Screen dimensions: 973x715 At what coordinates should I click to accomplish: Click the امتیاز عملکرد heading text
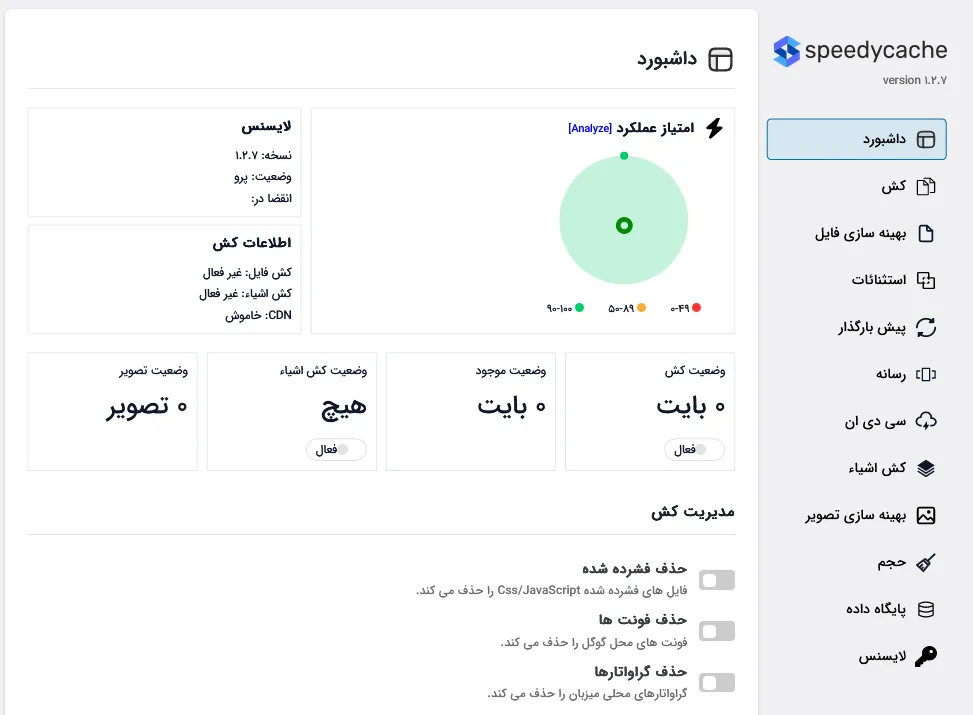click(655, 128)
